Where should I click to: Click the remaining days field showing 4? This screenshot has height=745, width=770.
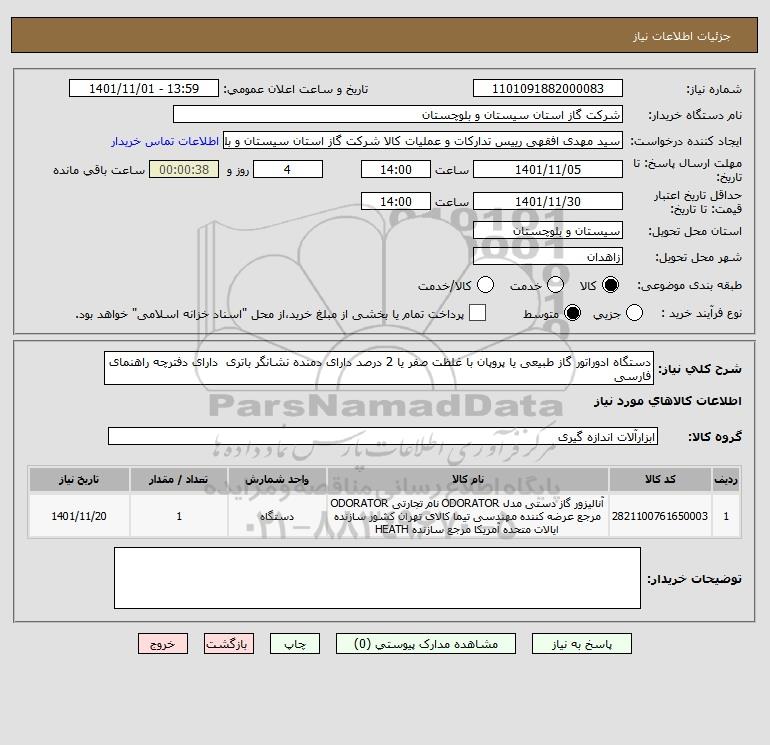(287, 169)
